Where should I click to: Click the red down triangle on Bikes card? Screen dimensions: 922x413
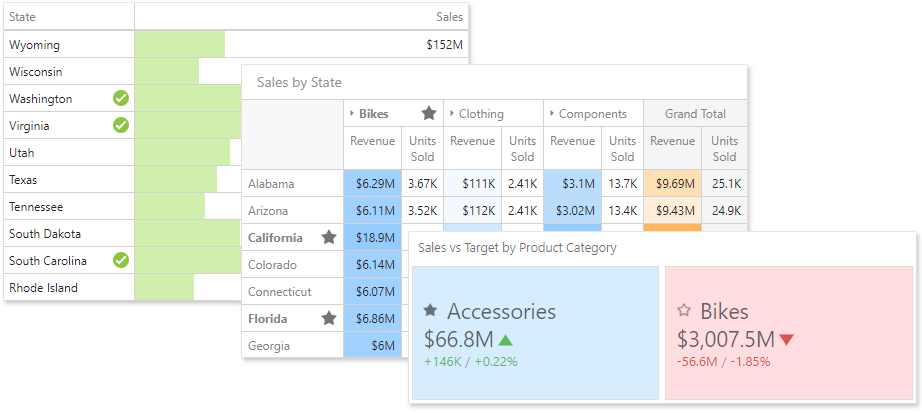coord(786,340)
